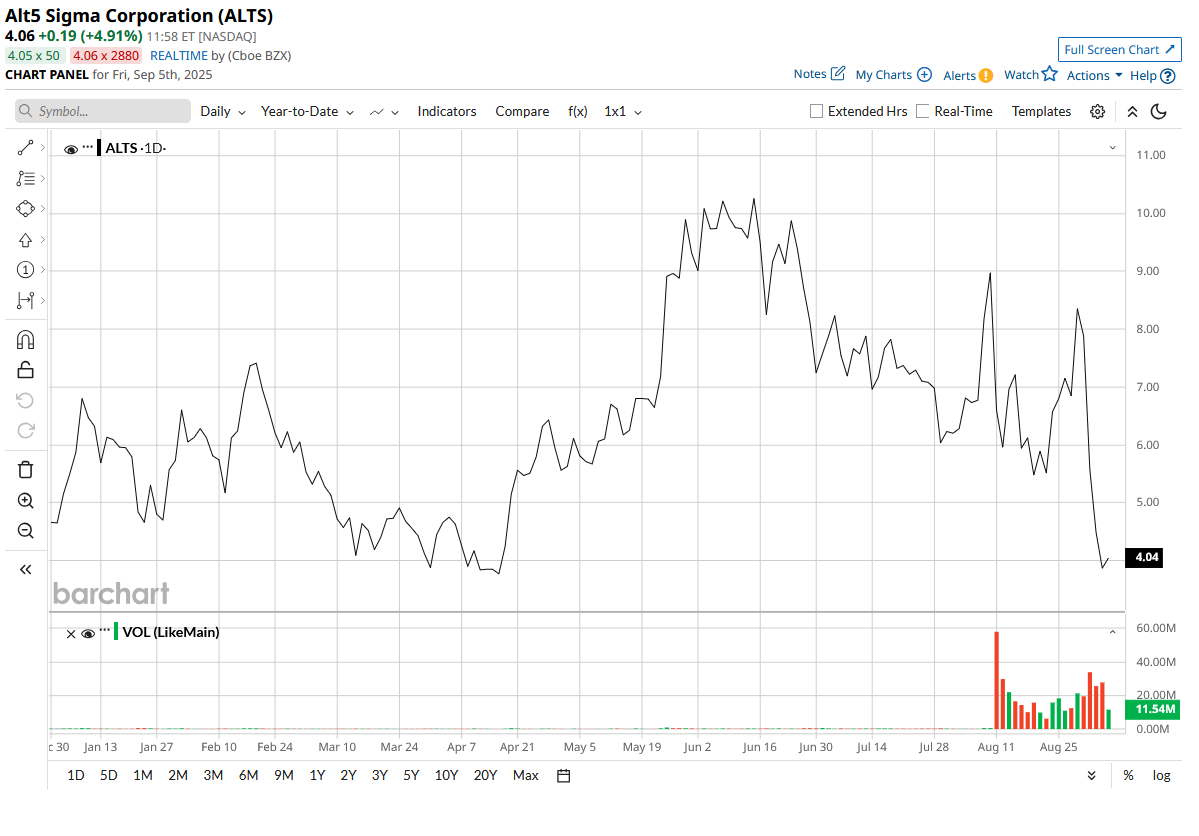The image size is (1199, 836).
Task: Click the Full Screen Chart button
Action: 1119,50
